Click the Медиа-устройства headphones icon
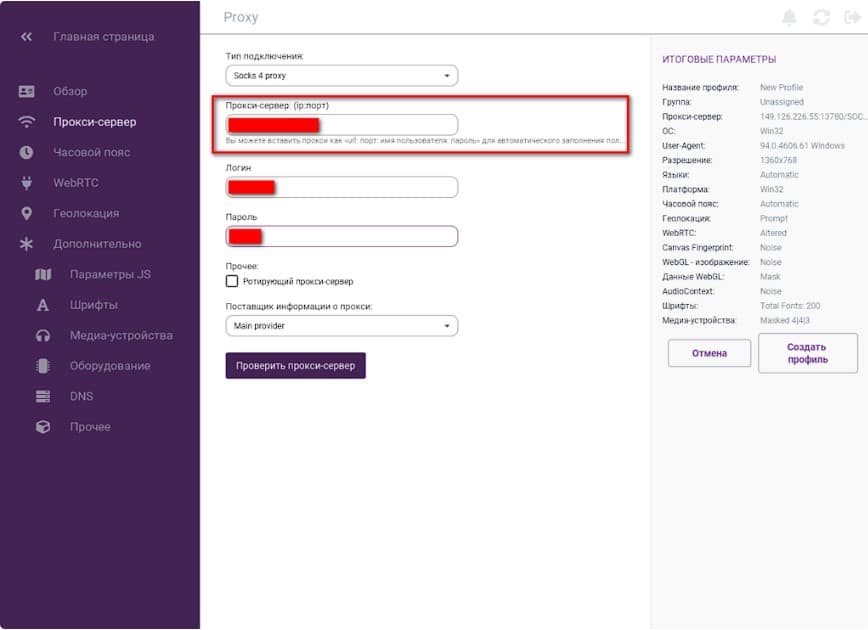This screenshot has height=630, width=868. click(43, 336)
